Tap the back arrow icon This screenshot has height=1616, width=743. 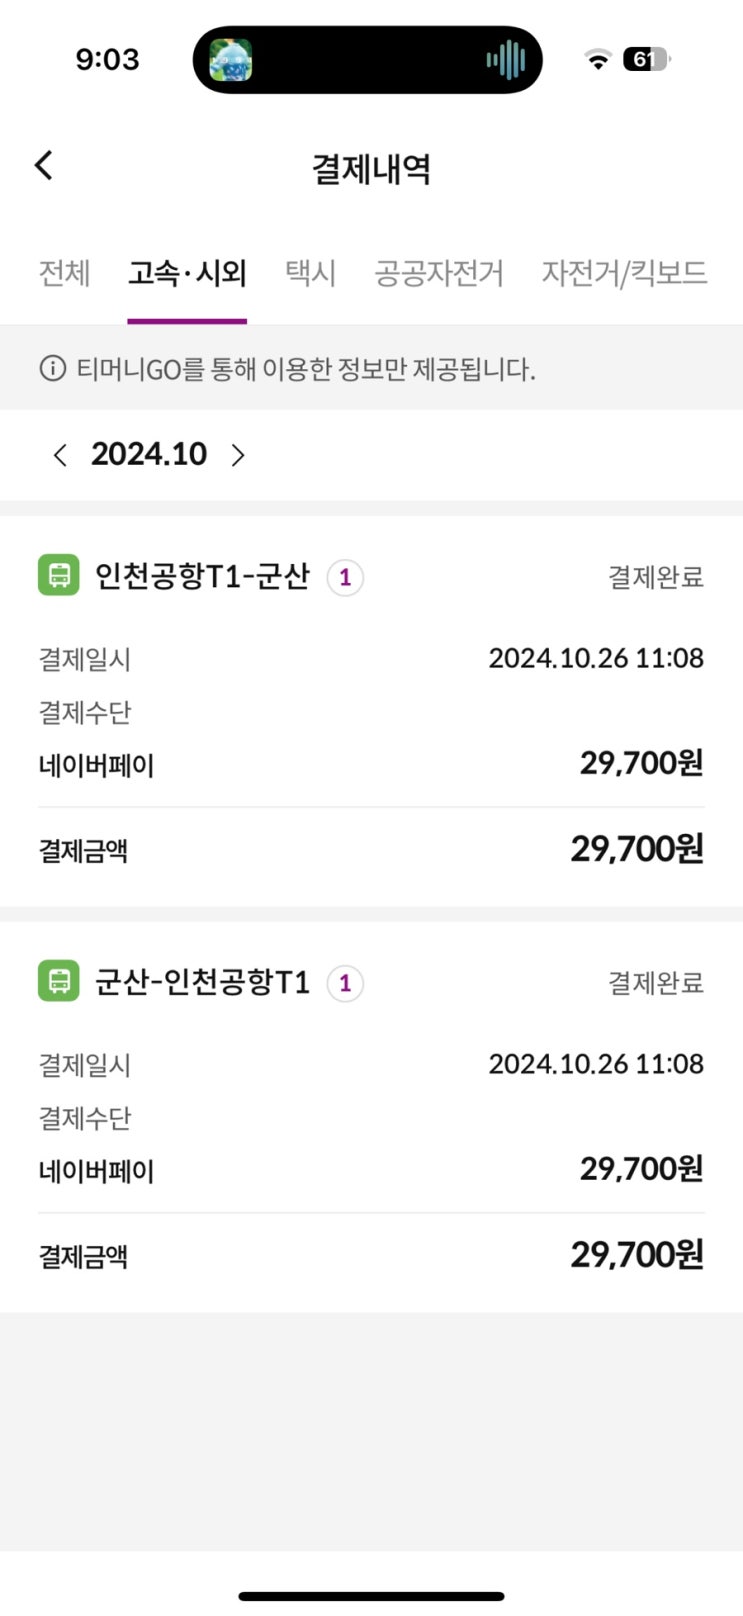click(x=44, y=166)
